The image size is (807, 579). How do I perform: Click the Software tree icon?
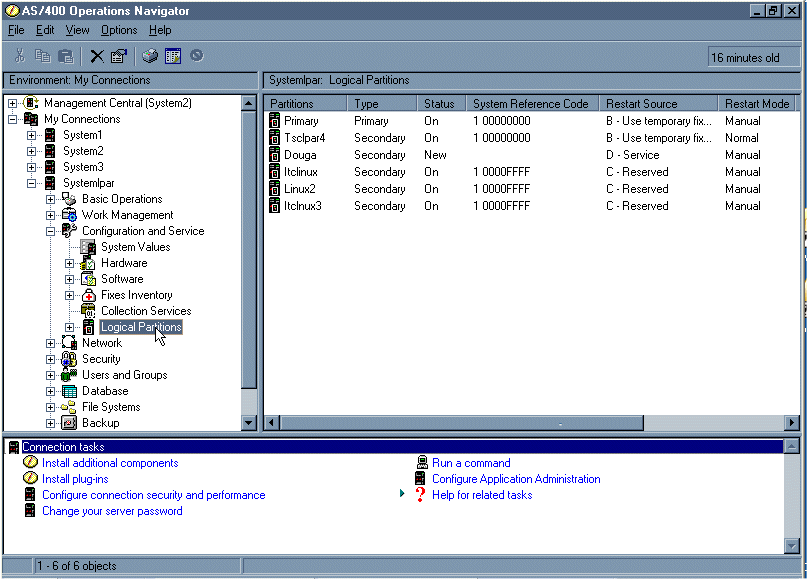click(x=89, y=279)
